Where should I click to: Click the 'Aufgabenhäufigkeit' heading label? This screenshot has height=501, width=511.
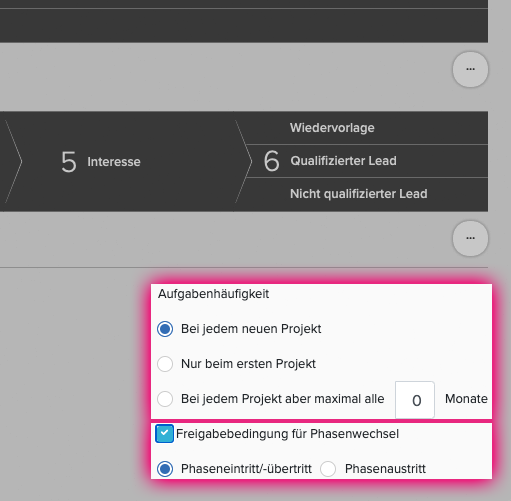point(213,294)
